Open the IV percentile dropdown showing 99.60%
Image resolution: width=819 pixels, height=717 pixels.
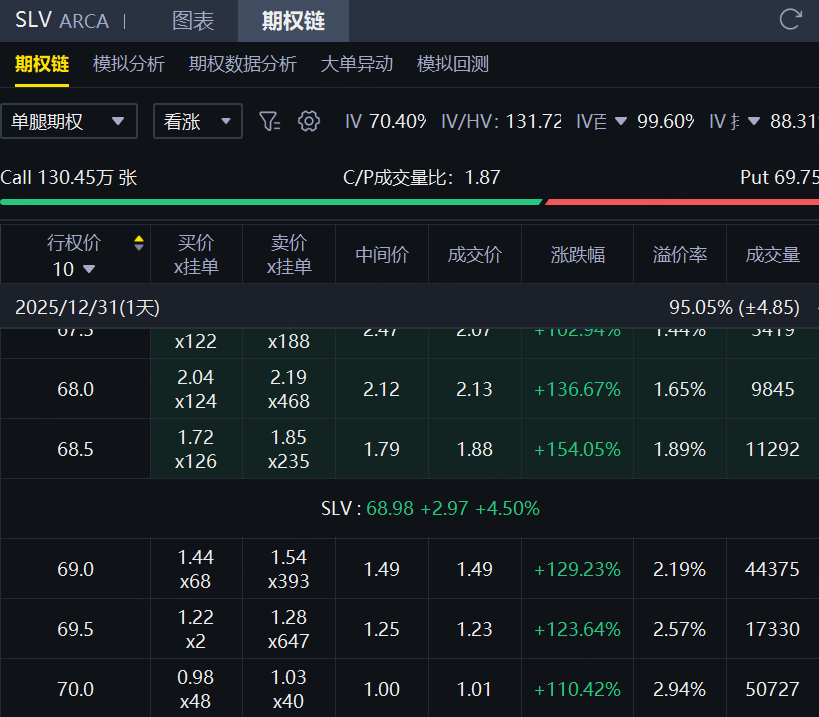click(621, 121)
